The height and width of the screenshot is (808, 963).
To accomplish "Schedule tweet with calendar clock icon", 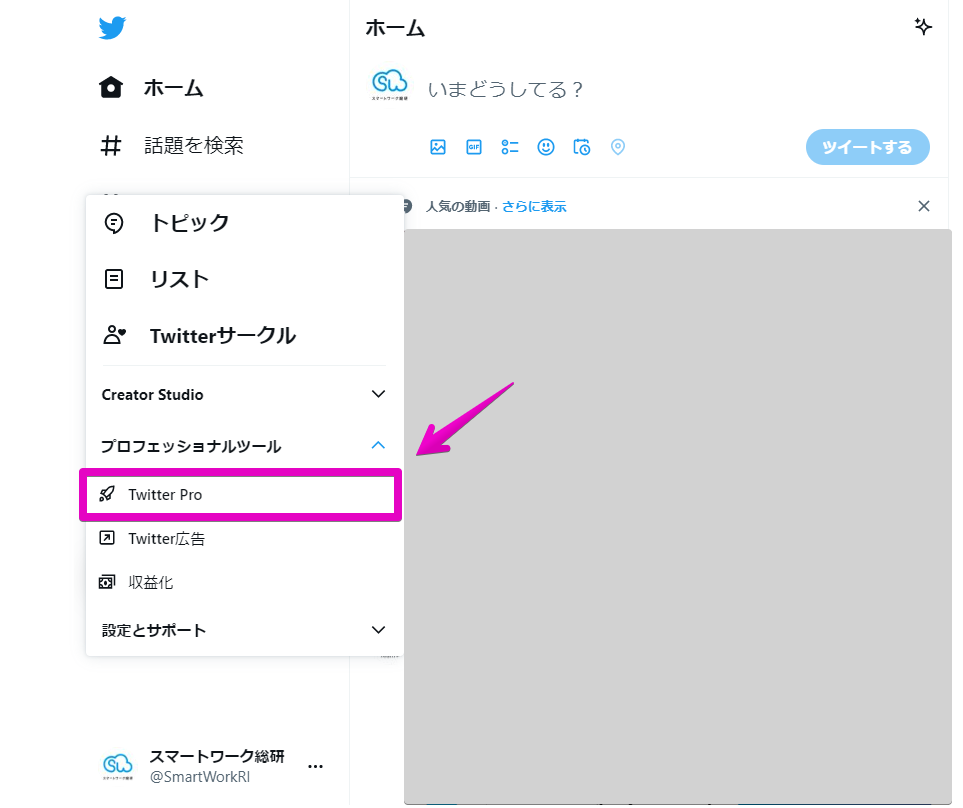I will click(582, 147).
